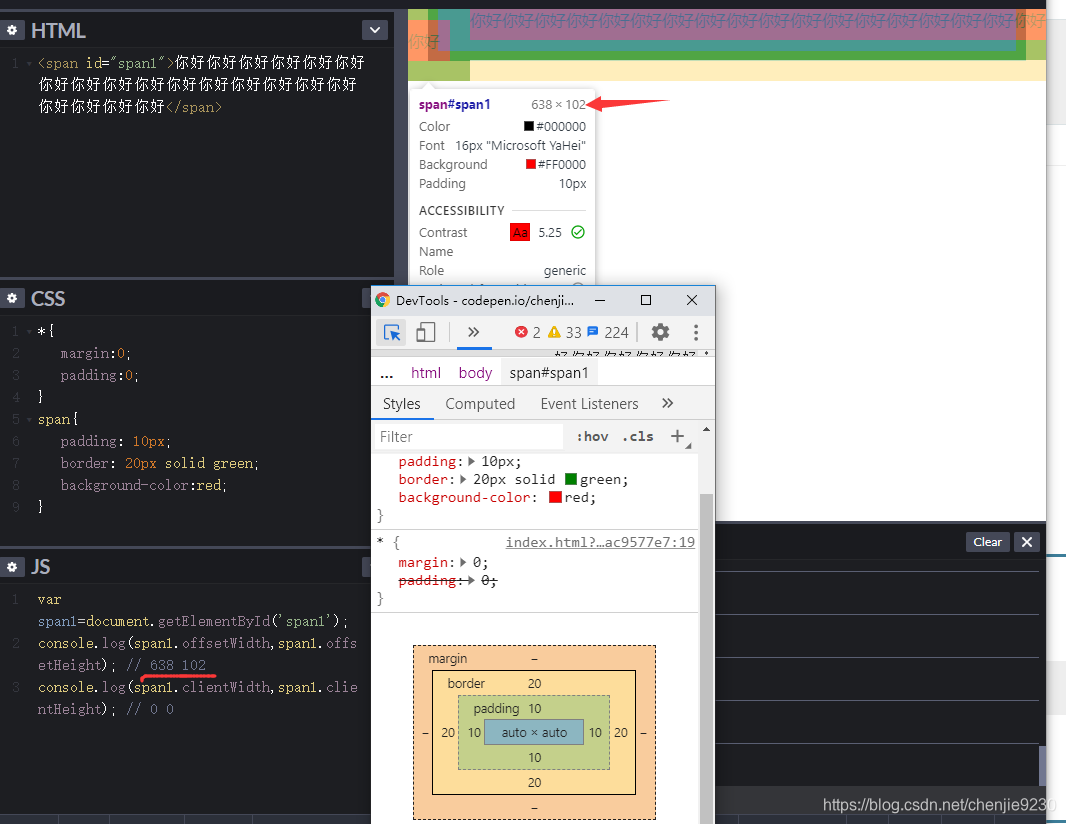Maximize the DevTools window
The height and width of the screenshot is (824, 1066).
646,300
